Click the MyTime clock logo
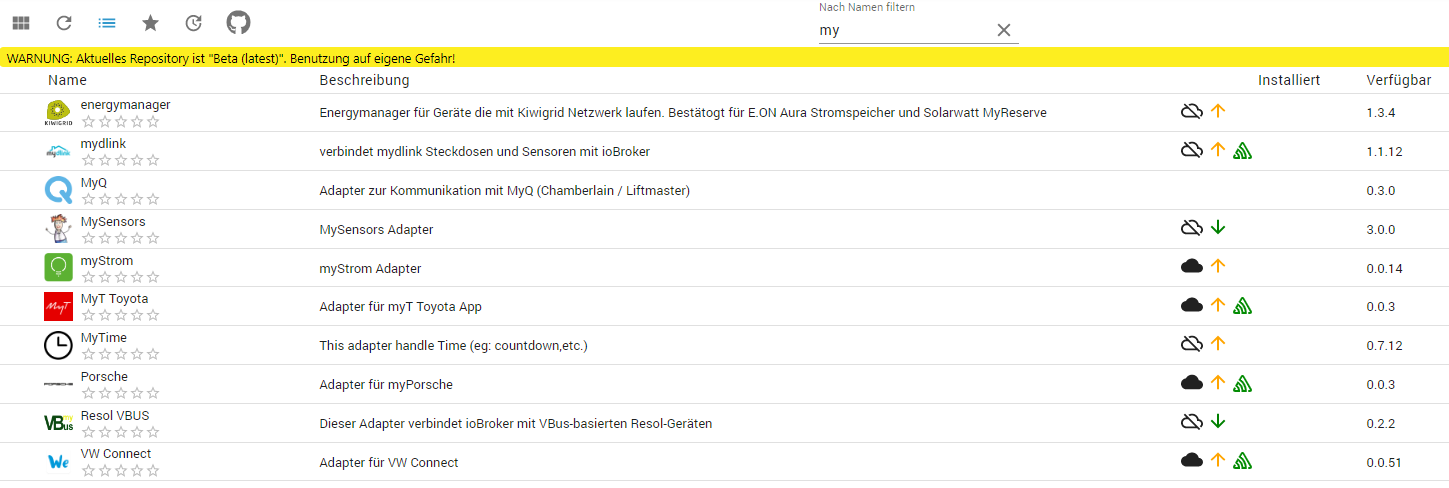Viewport: 1449px width, 488px height. (x=59, y=346)
